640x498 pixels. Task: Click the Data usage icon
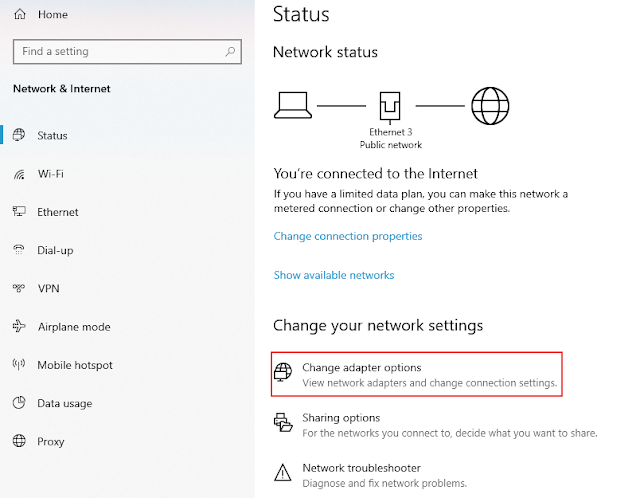(19, 403)
